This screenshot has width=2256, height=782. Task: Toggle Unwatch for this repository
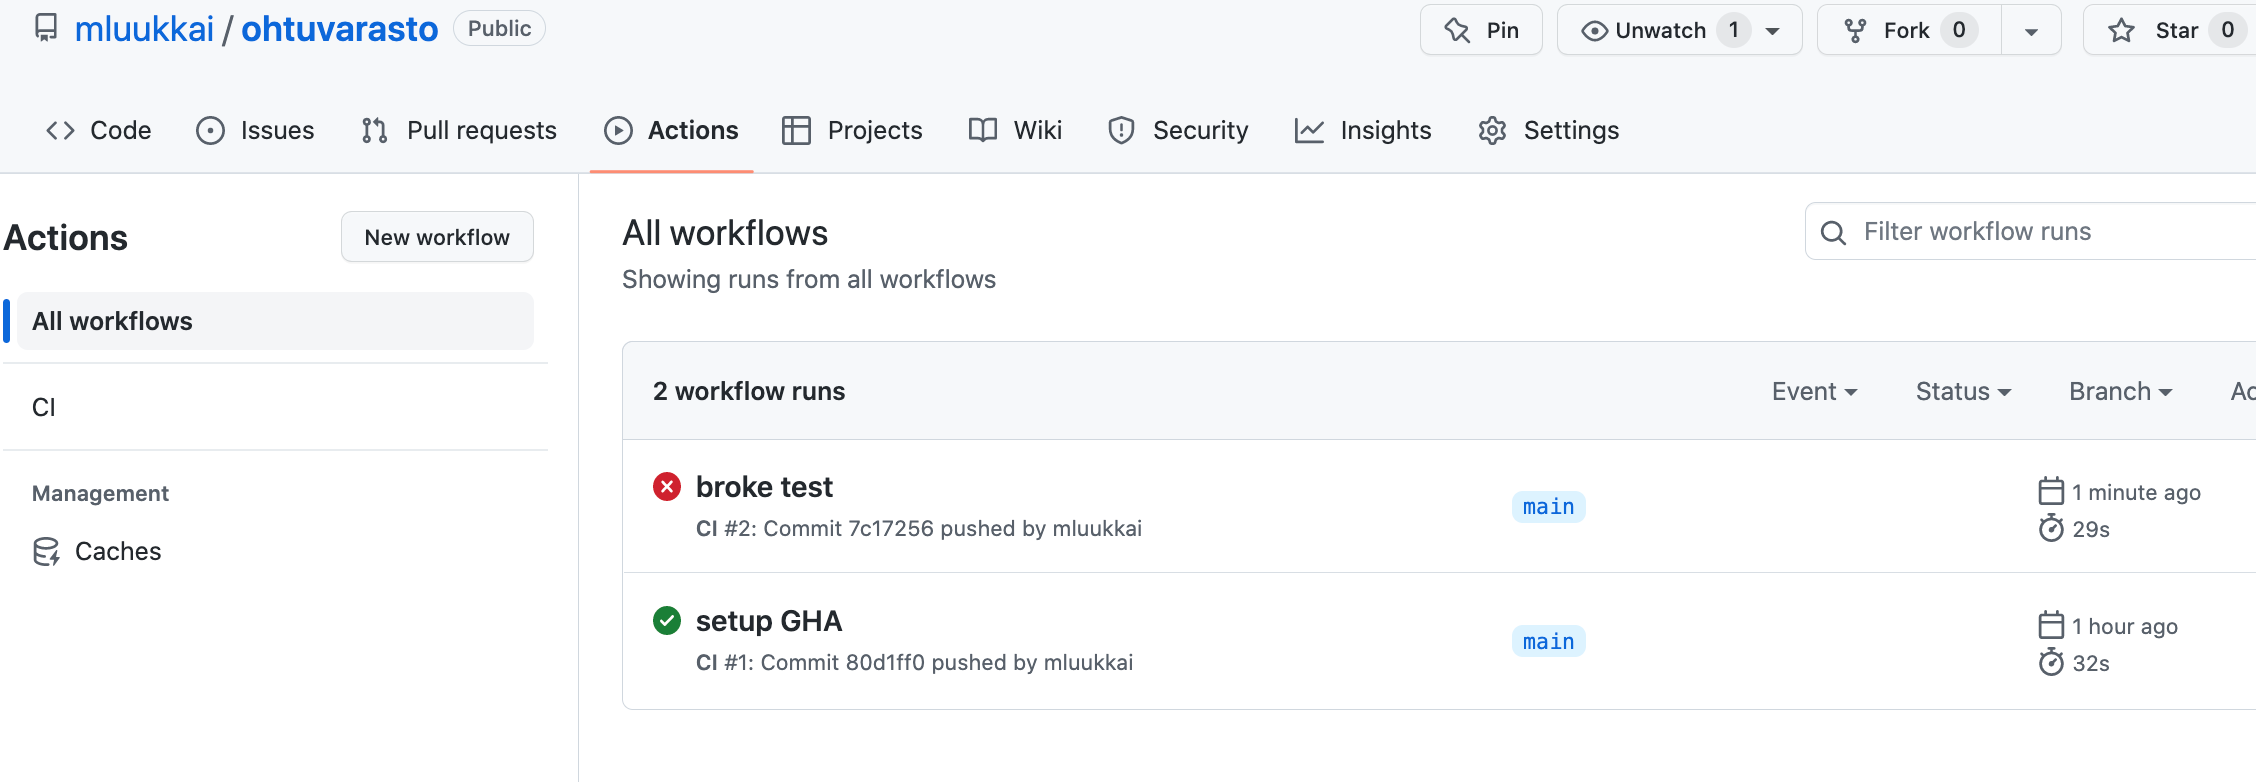point(1645,30)
